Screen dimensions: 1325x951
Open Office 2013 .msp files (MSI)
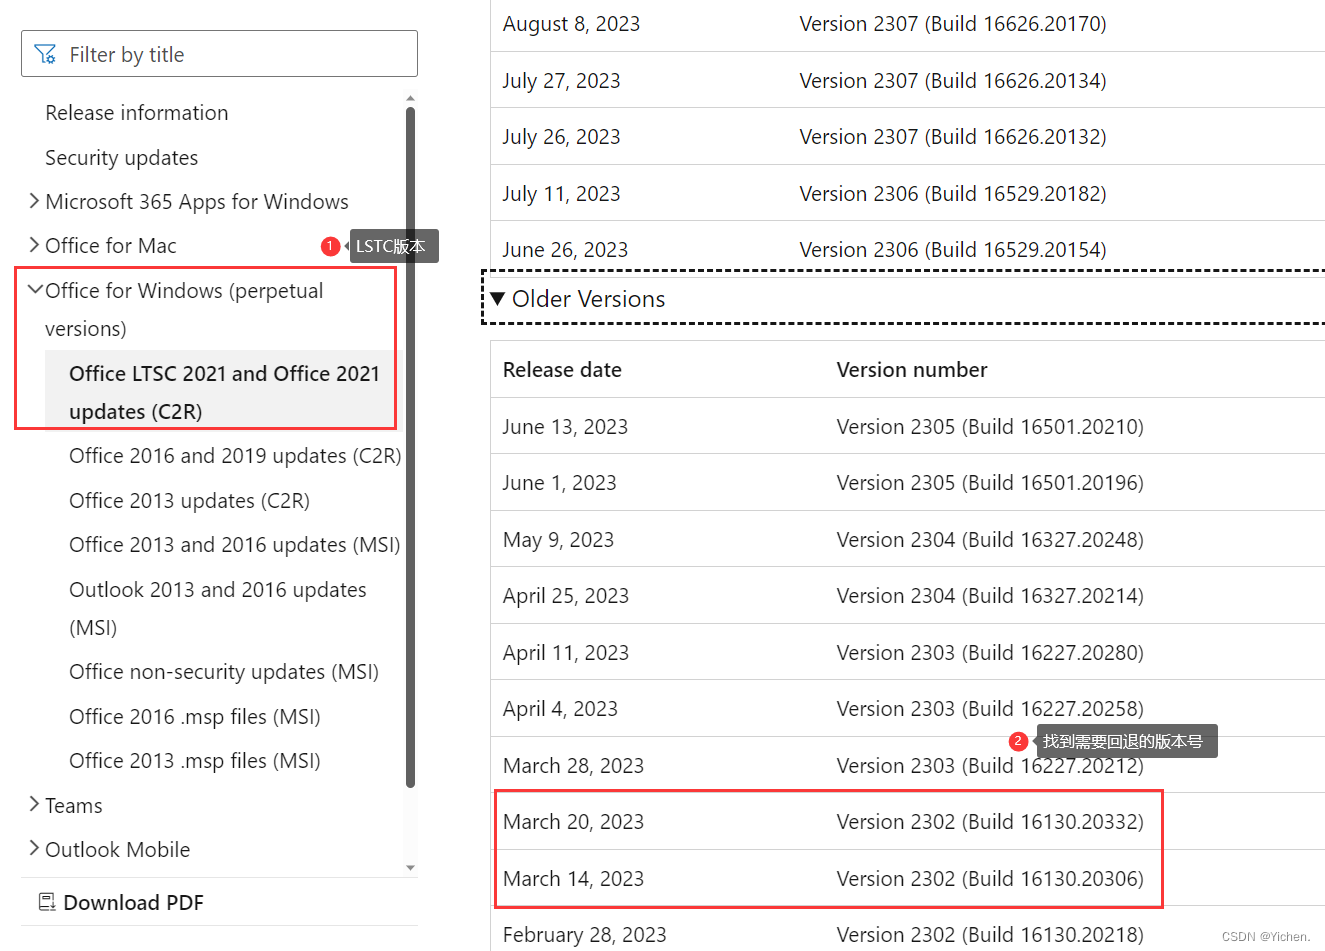tap(195, 761)
